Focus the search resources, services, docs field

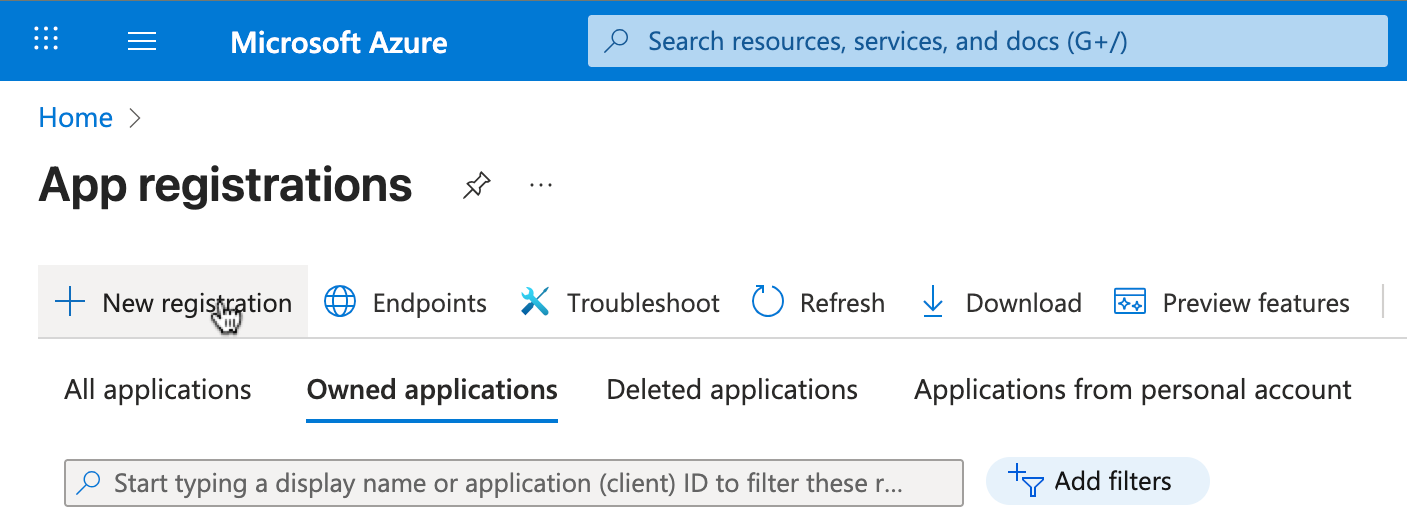click(987, 41)
